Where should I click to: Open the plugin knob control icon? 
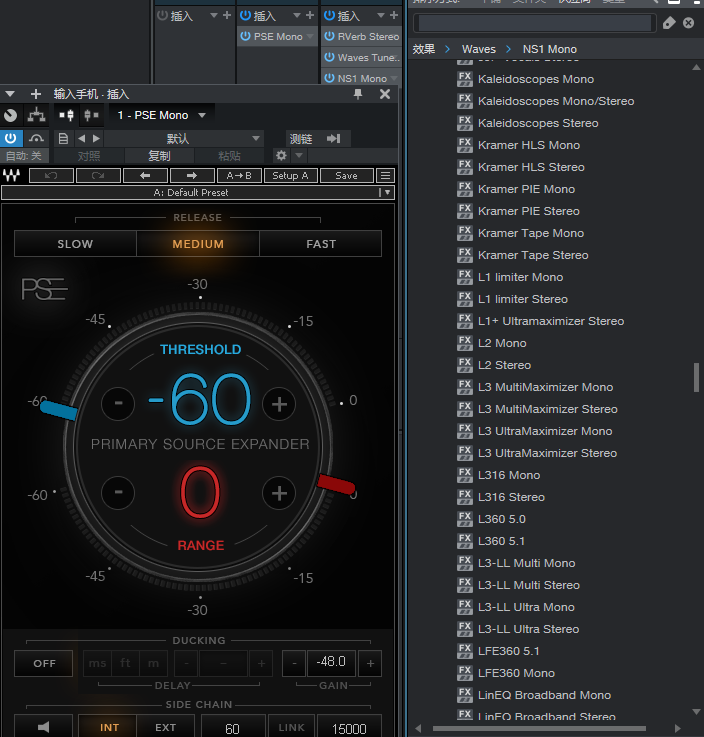(x=10, y=115)
